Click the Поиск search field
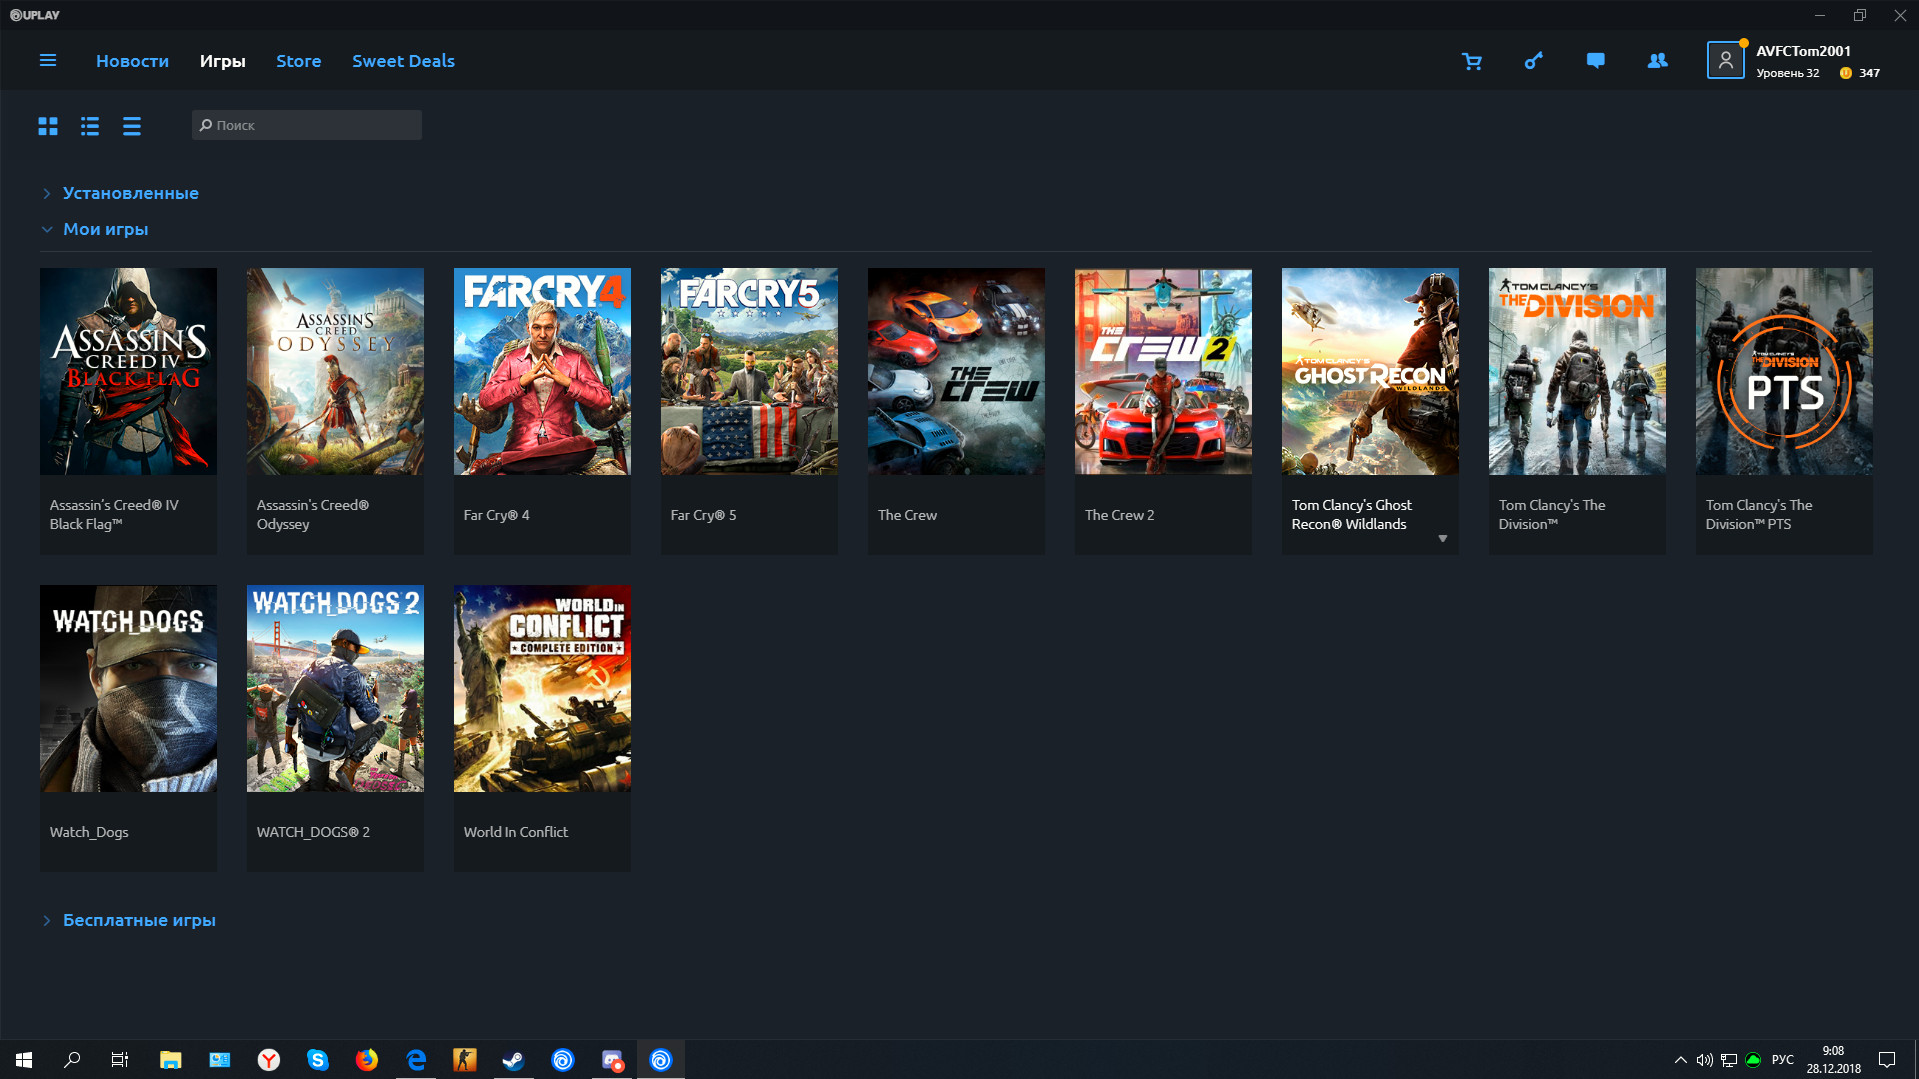 307,125
